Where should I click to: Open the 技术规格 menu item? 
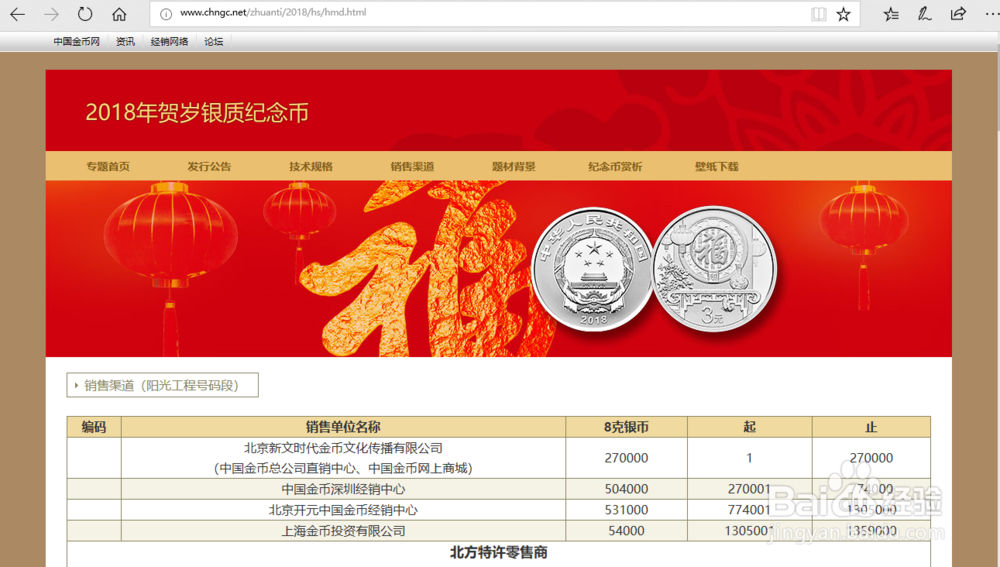coord(311,166)
